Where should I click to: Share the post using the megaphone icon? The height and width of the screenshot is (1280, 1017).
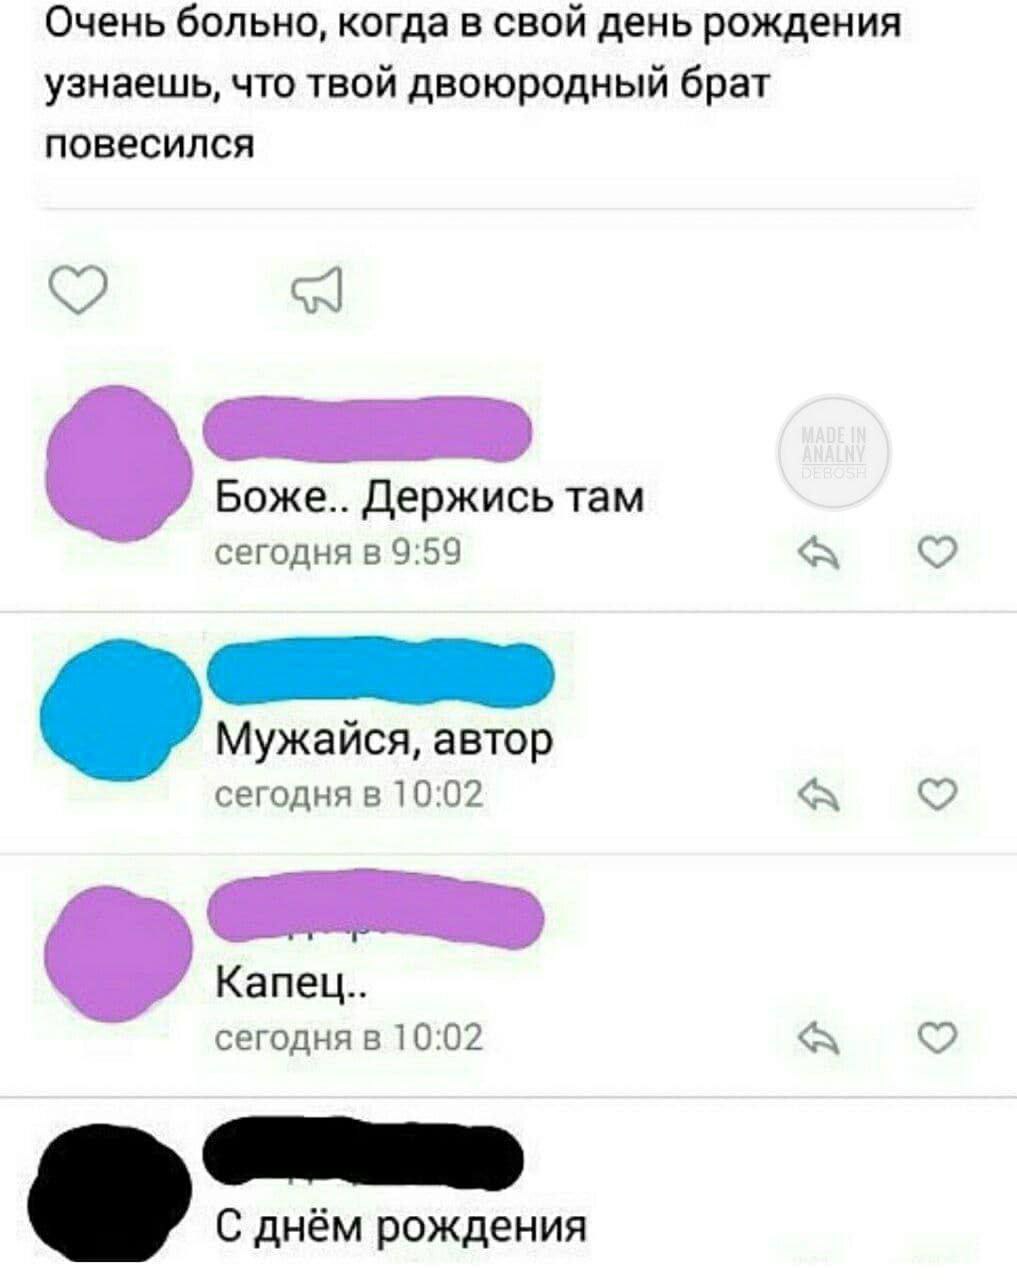tap(317, 291)
